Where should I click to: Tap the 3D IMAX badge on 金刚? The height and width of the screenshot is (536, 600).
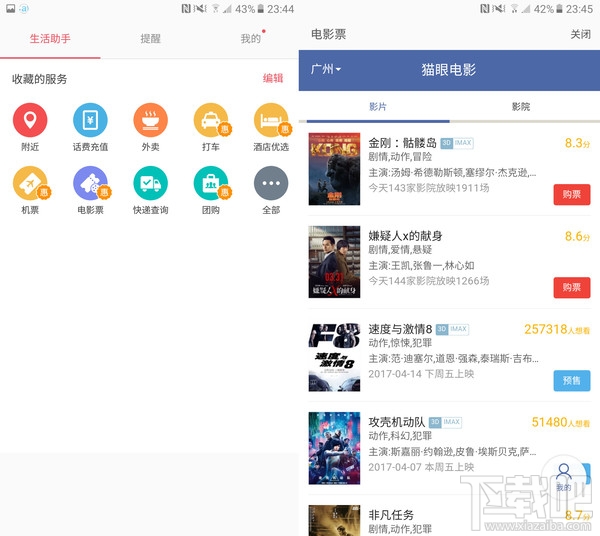tap(457, 143)
